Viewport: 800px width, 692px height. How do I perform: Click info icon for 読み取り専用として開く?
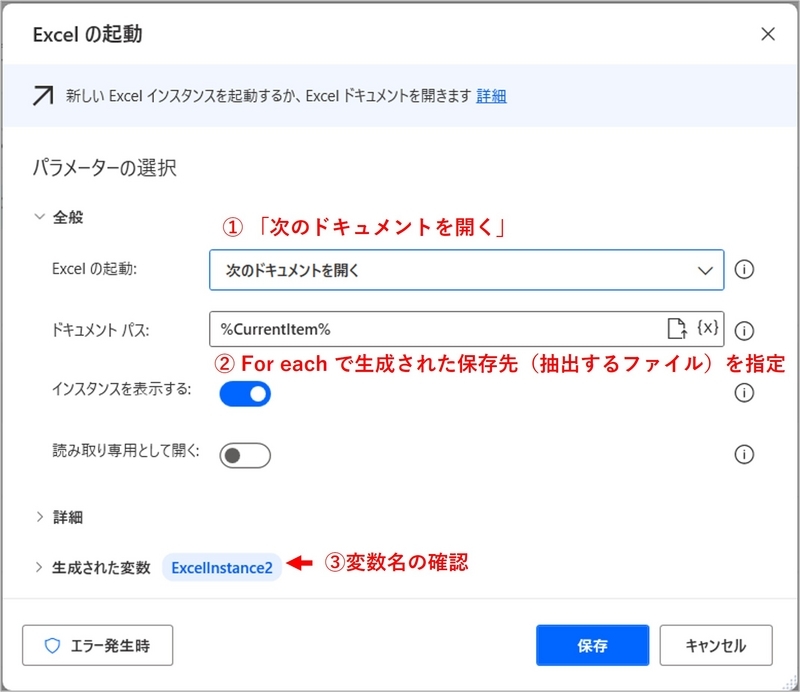744,455
